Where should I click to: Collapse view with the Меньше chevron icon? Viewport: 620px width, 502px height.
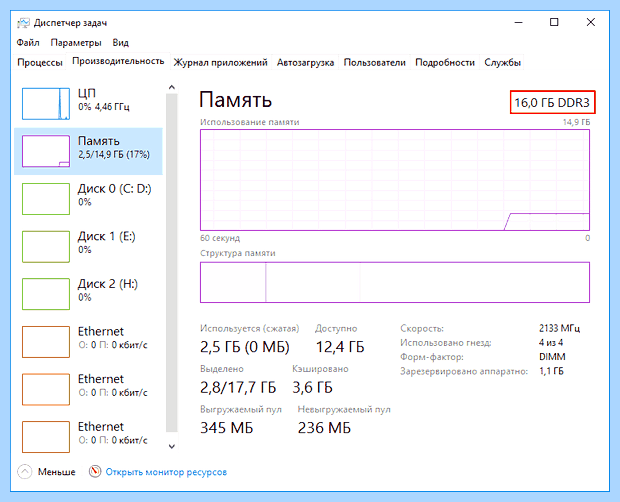pos(25,472)
